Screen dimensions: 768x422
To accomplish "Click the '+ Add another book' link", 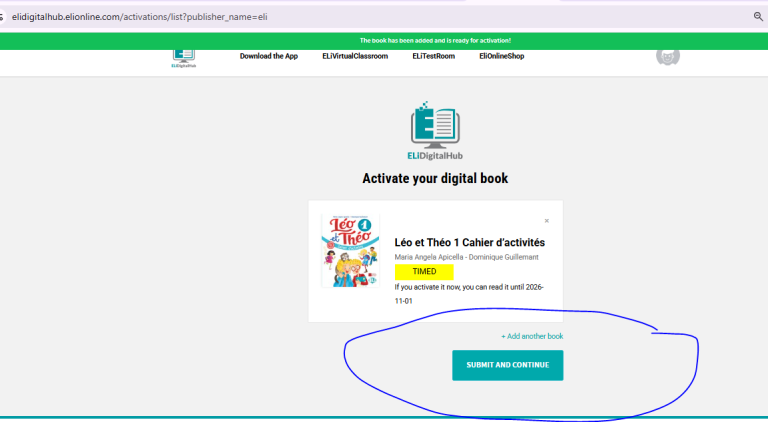I will 532,336.
